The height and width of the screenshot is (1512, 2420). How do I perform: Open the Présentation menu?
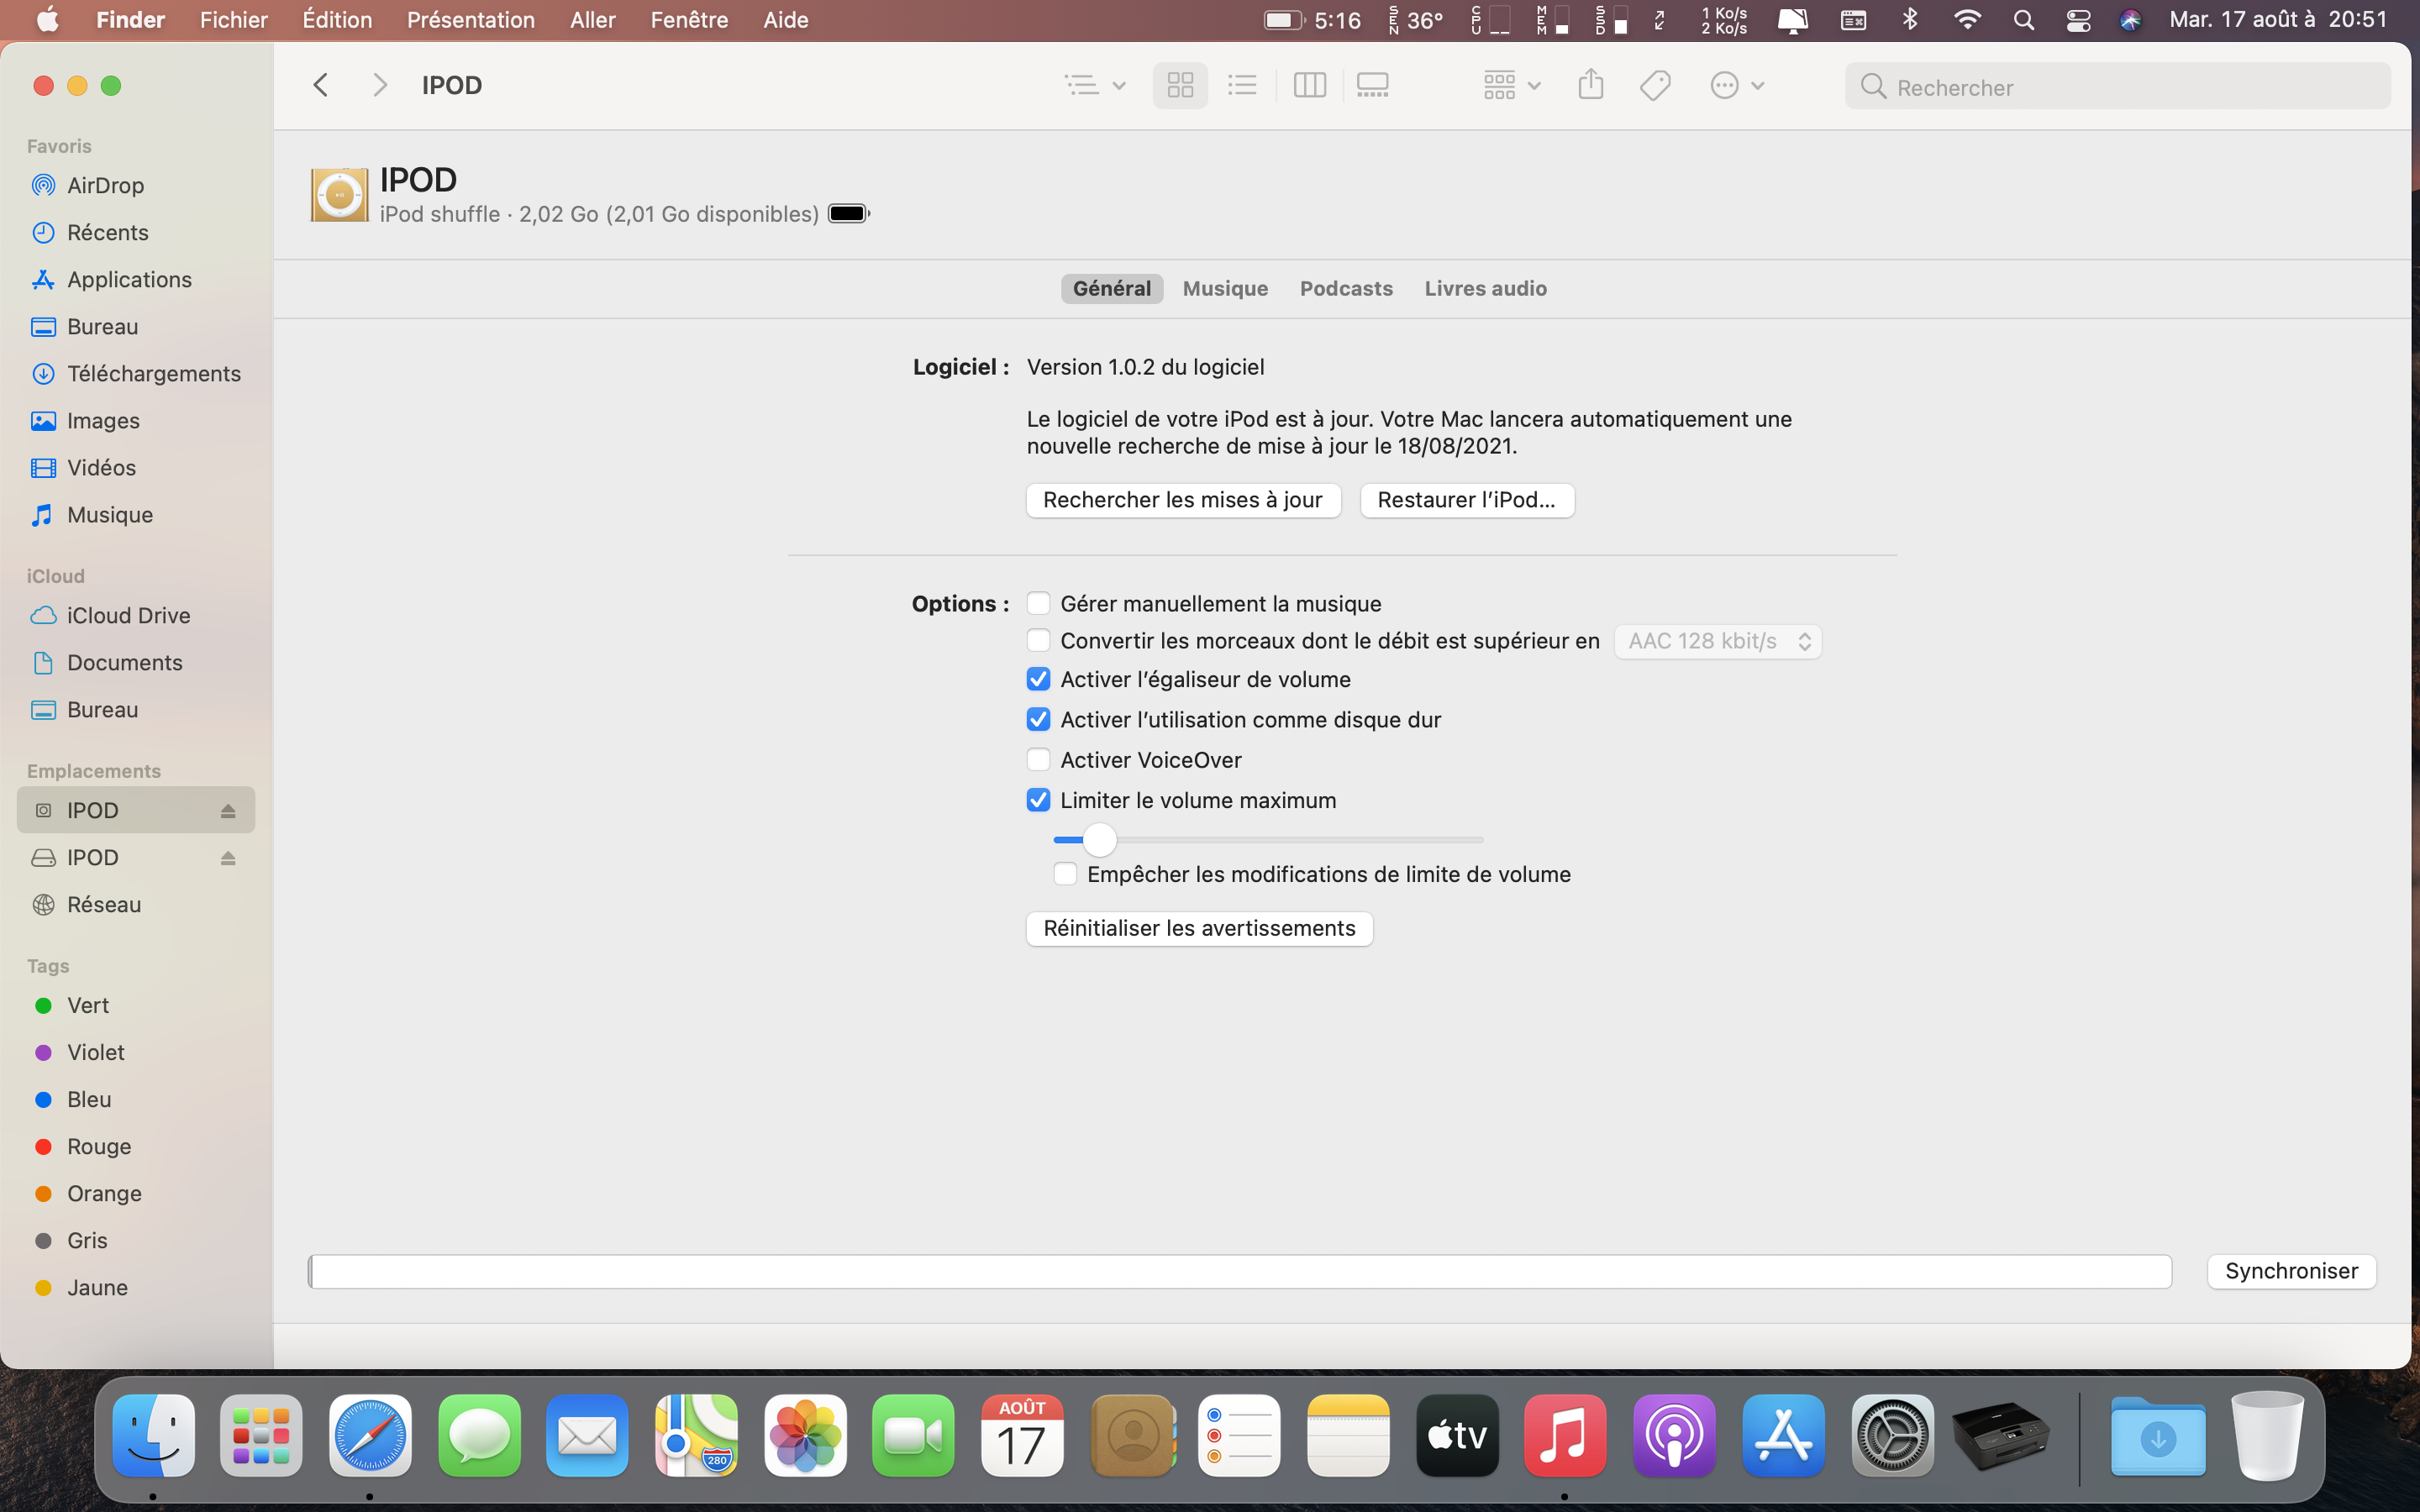click(470, 20)
